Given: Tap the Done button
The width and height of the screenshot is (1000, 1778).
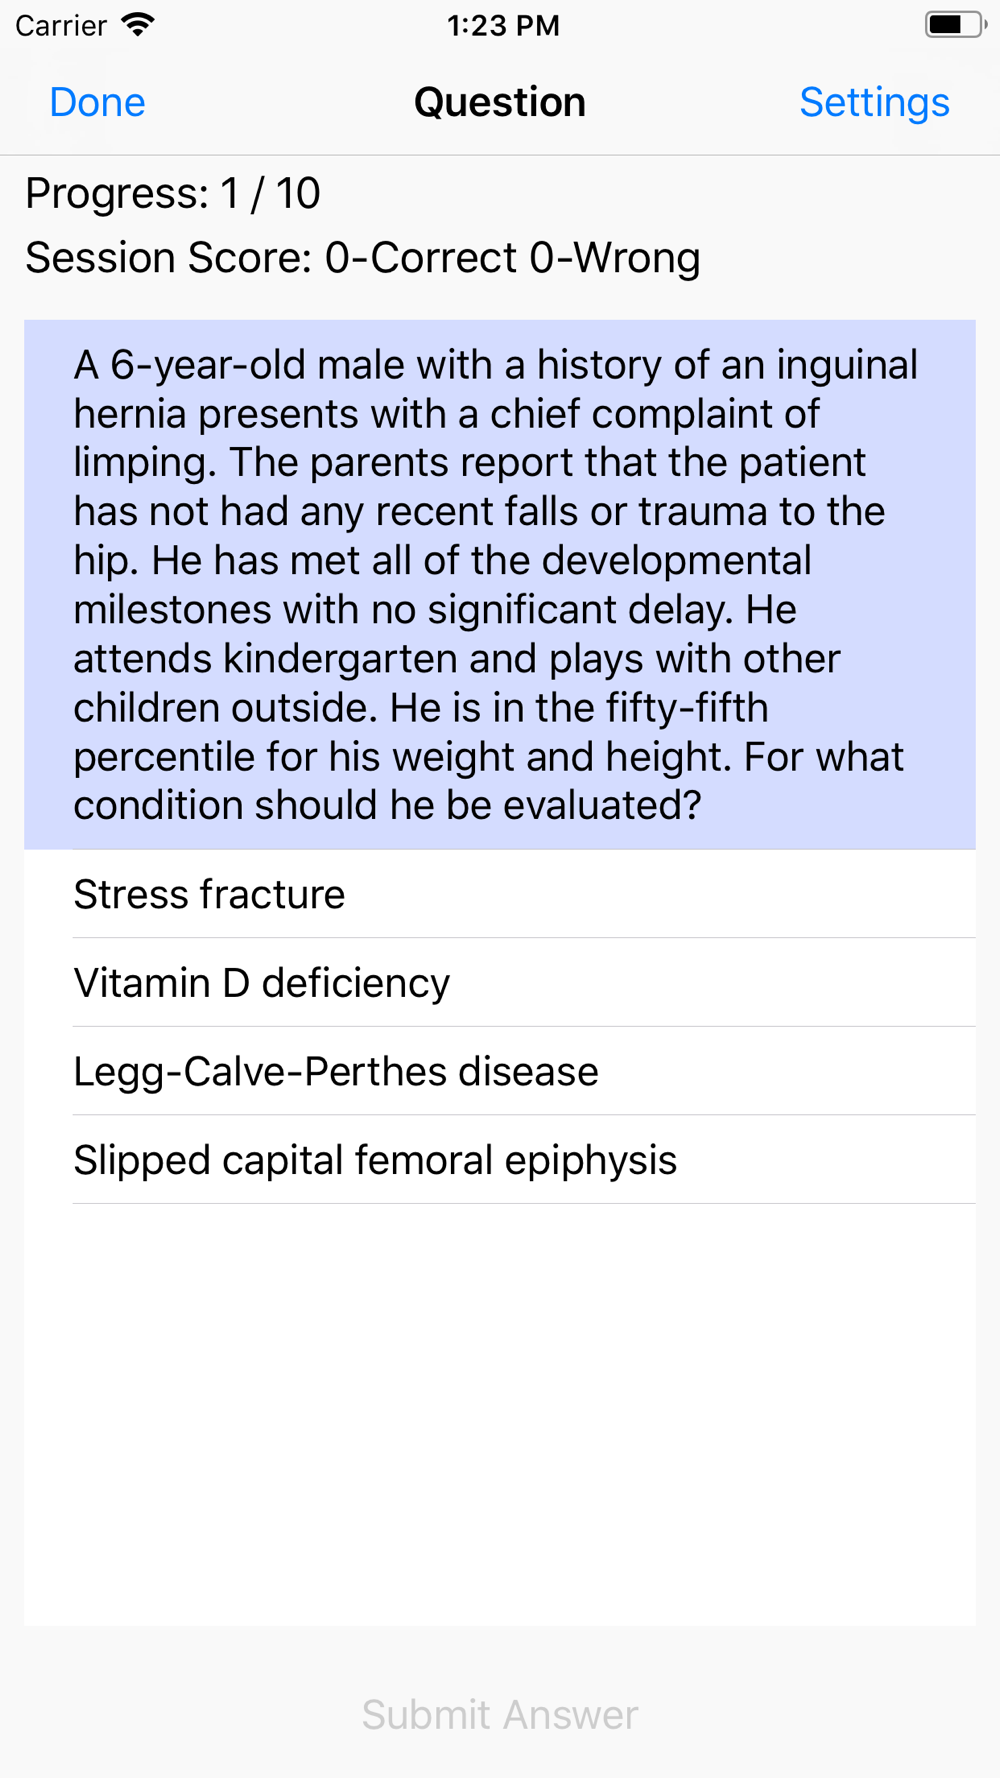Looking at the screenshot, I should [x=97, y=102].
